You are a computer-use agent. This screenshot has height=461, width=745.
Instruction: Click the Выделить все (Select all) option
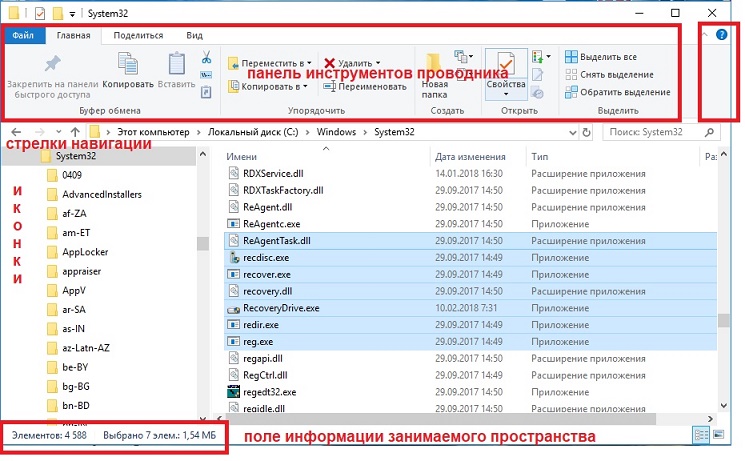pos(601,57)
